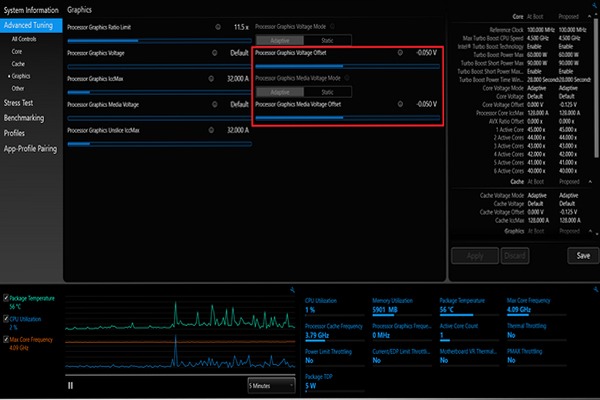Click info icon beside Processor Graphics IccMax
The height and width of the screenshot is (400, 600).
[x=211, y=78]
